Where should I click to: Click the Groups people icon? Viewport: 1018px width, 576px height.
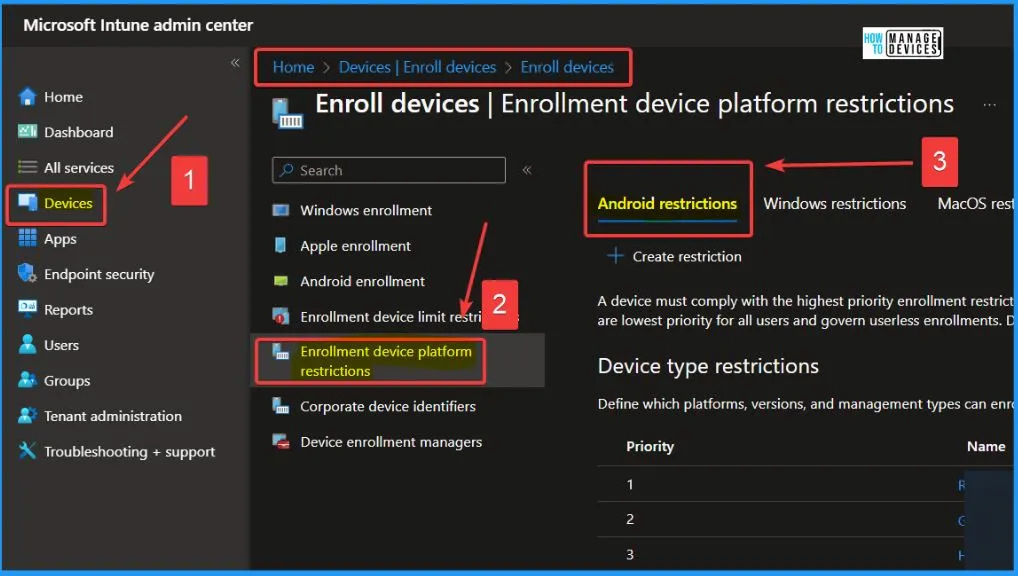pos(27,380)
